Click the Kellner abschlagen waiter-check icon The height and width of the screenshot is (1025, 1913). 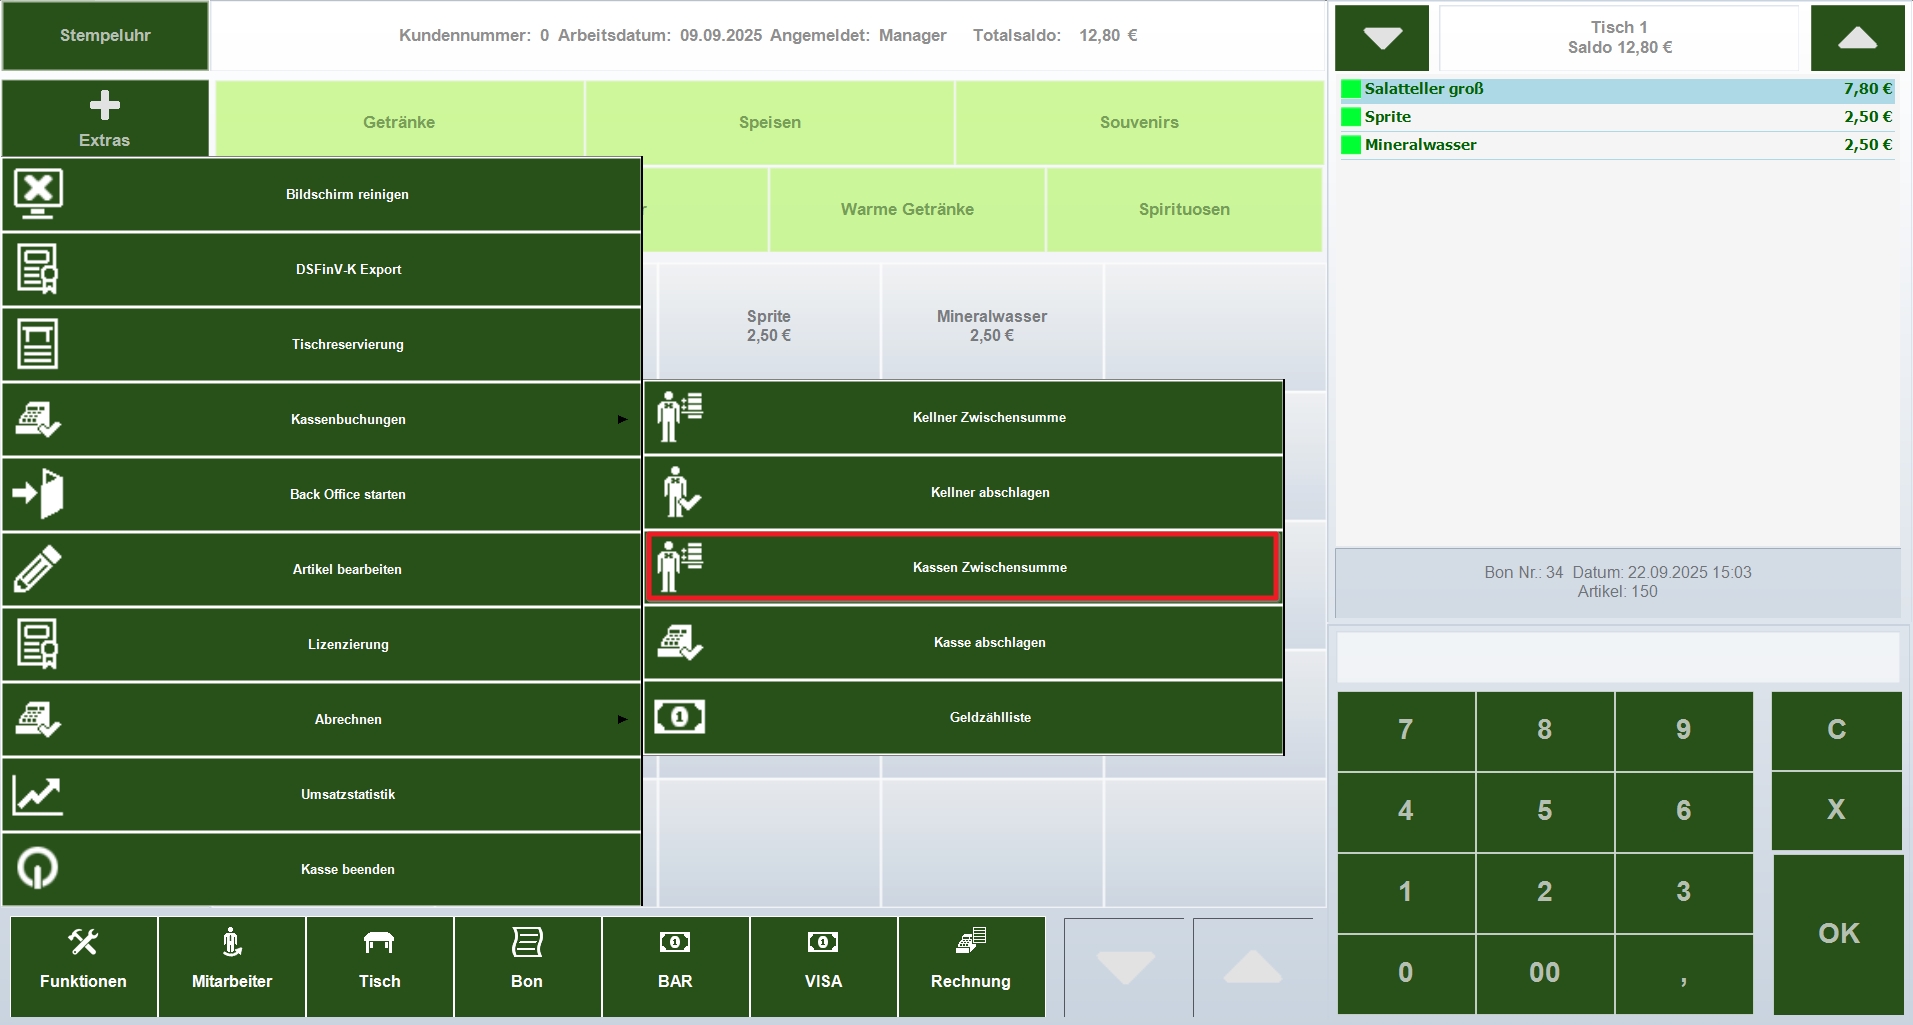pos(680,492)
